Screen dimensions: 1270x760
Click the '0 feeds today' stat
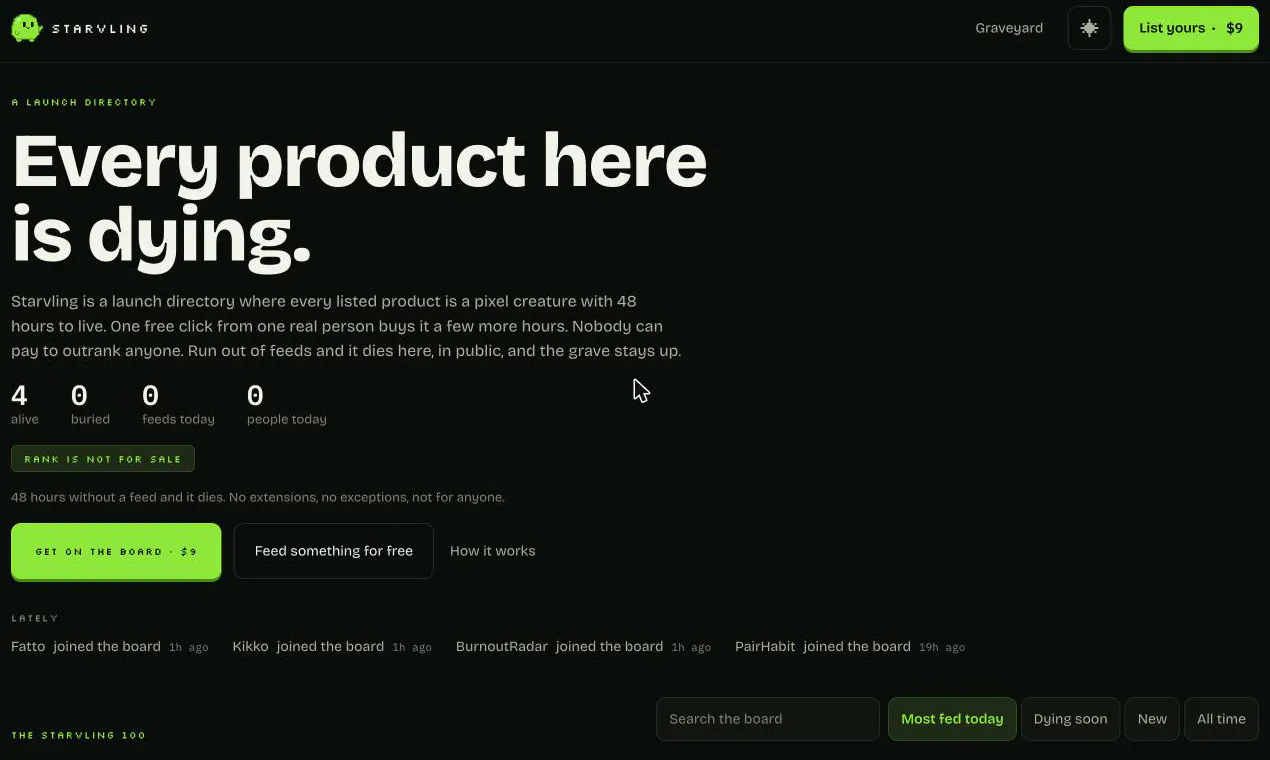[178, 405]
